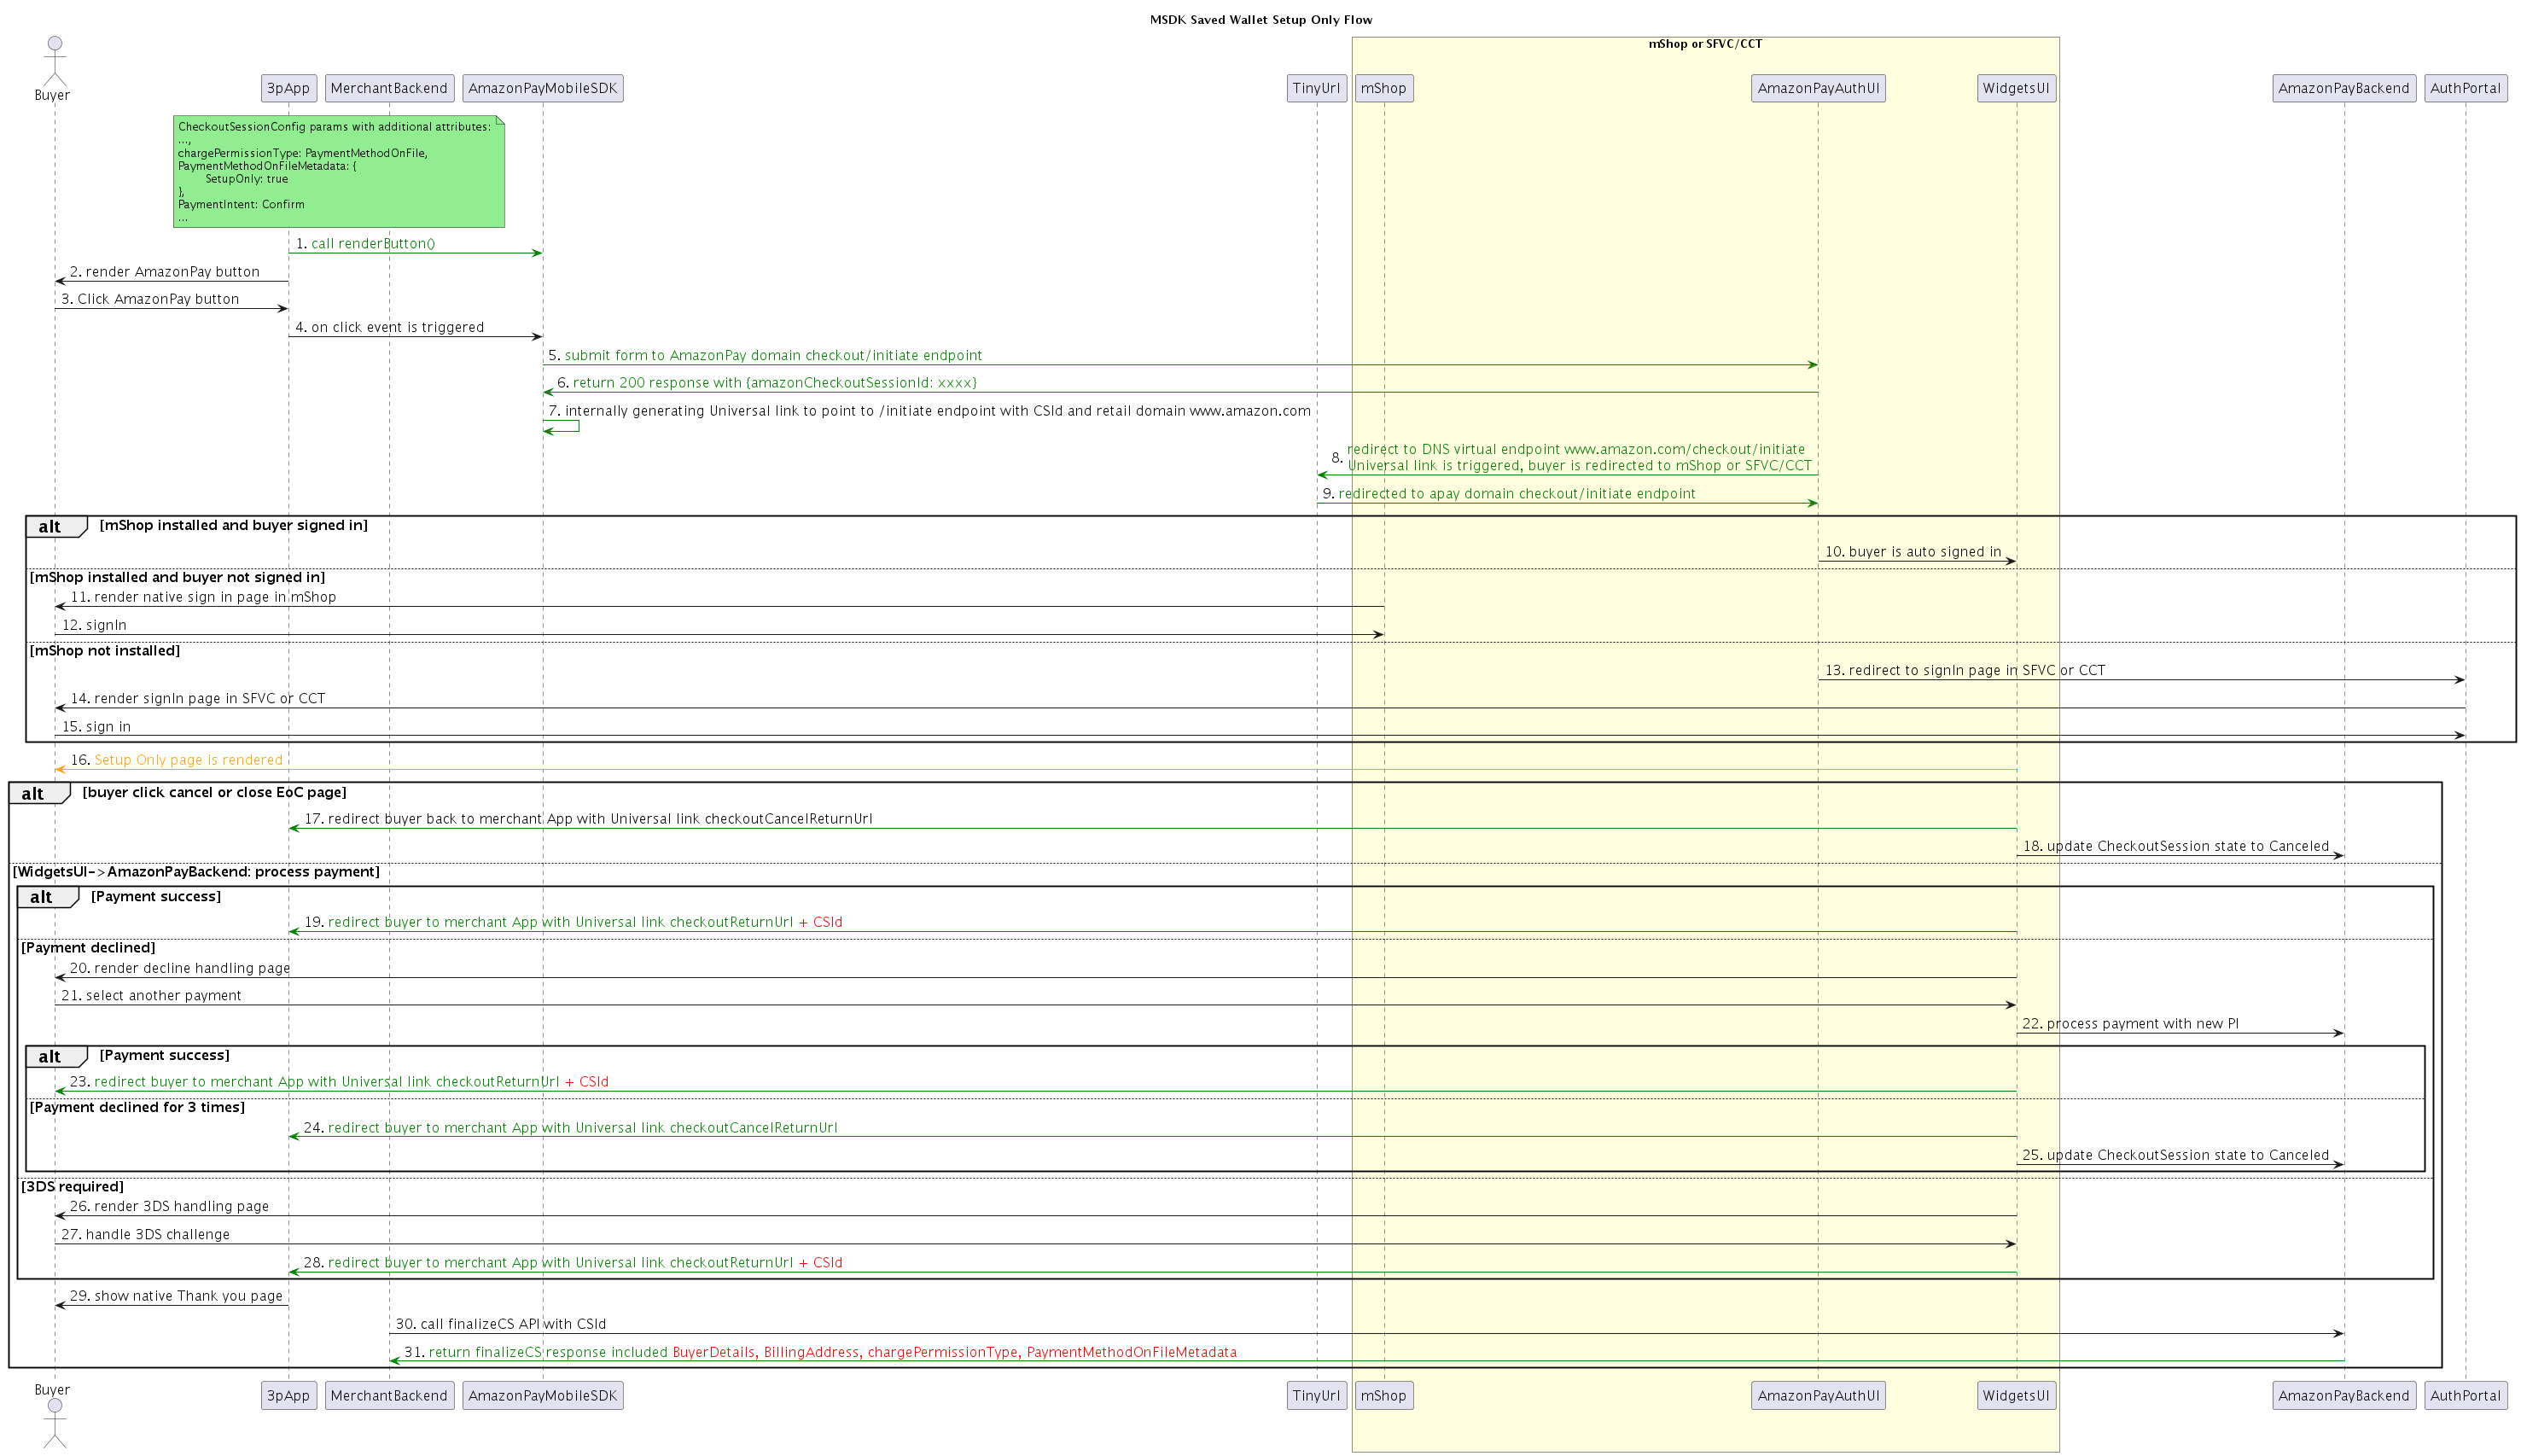This screenshot has height=1456, width=2521.
Task: Click message '30. call finalizeCS API with CSId'
Action: click(x=500, y=1324)
